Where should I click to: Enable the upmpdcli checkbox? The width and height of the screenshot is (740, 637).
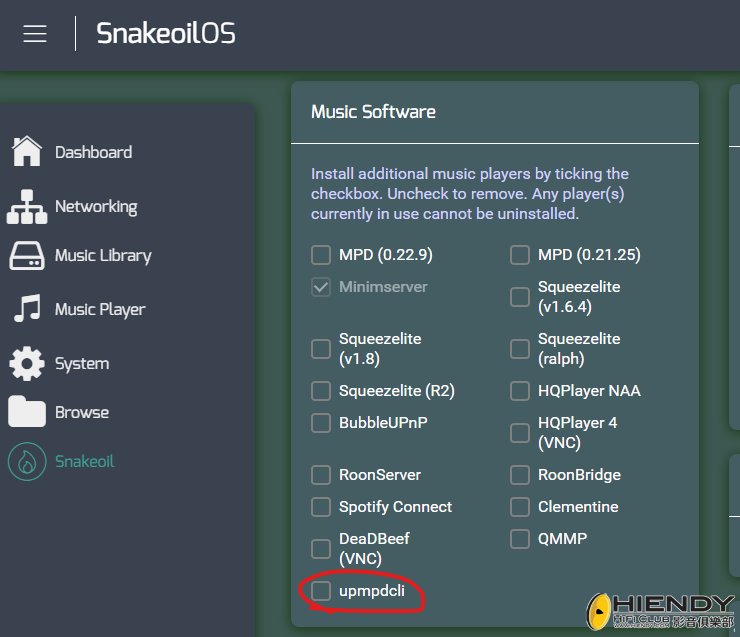click(321, 592)
